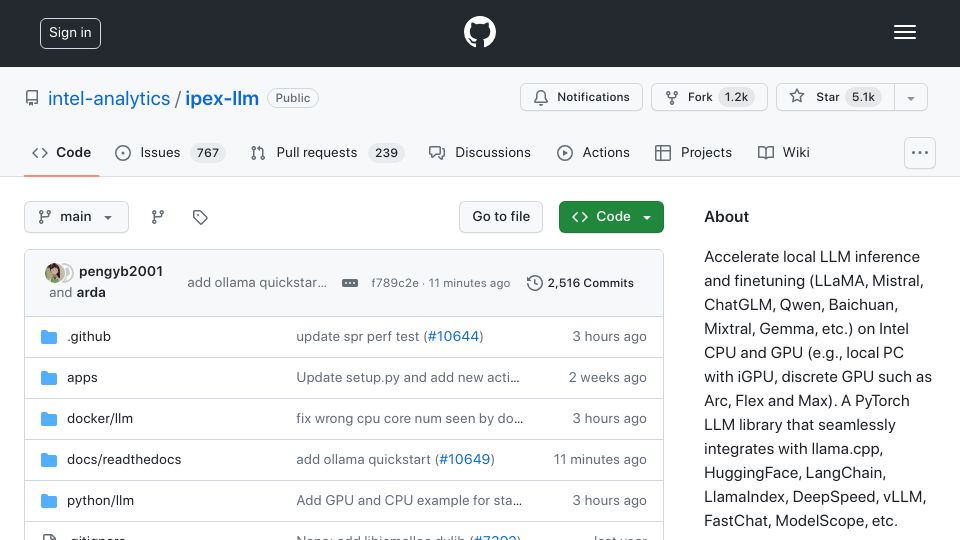This screenshot has height=540, width=960.
Task: Open pull request #10649 link
Action: point(465,459)
